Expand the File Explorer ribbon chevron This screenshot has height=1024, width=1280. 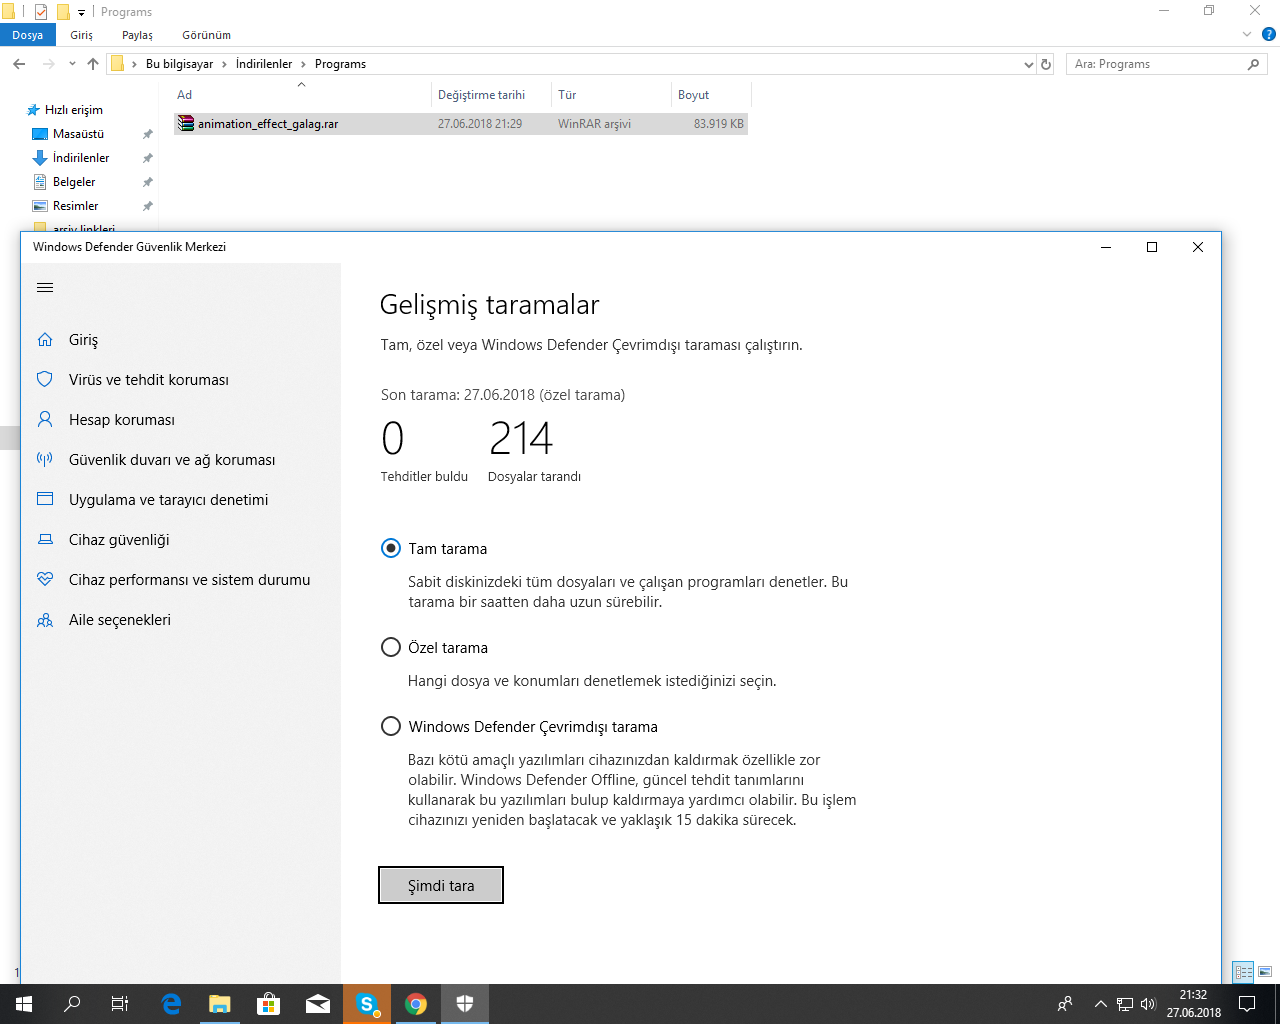[x=1247, y=35]
